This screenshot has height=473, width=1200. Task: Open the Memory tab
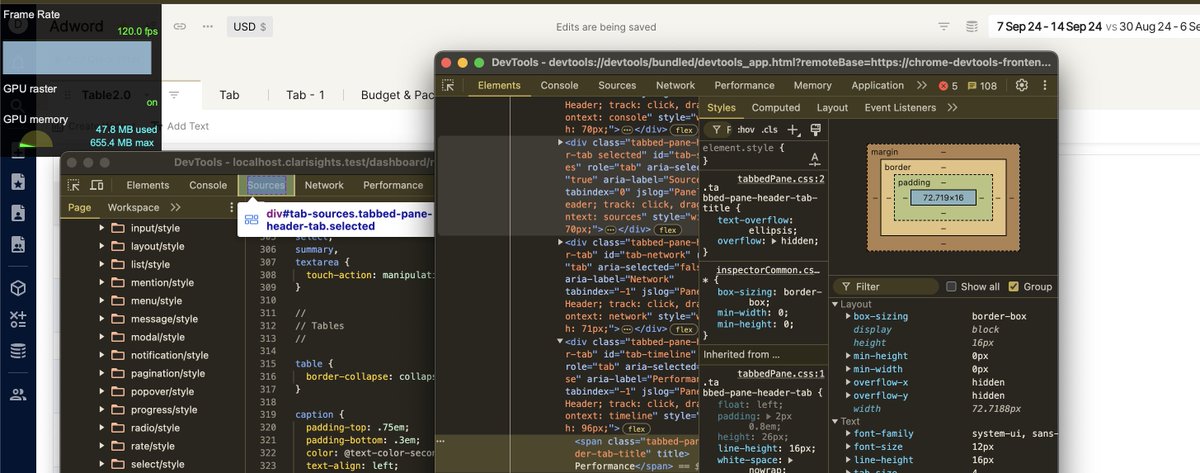(812, 86)
